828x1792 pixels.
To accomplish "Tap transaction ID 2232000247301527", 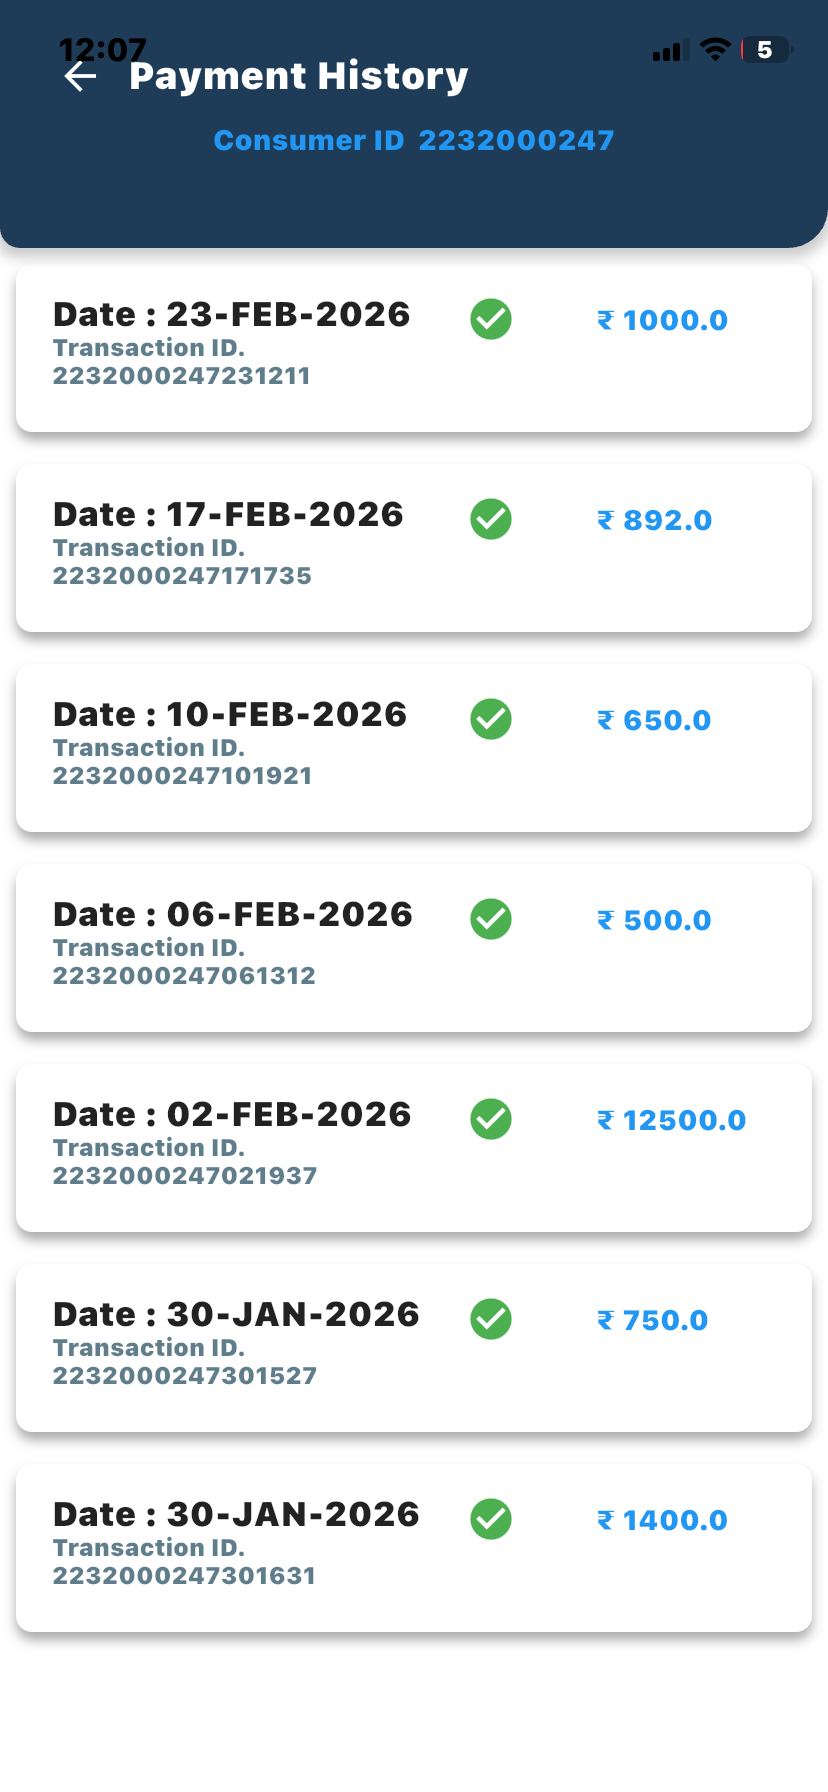I will (184, 1375).
